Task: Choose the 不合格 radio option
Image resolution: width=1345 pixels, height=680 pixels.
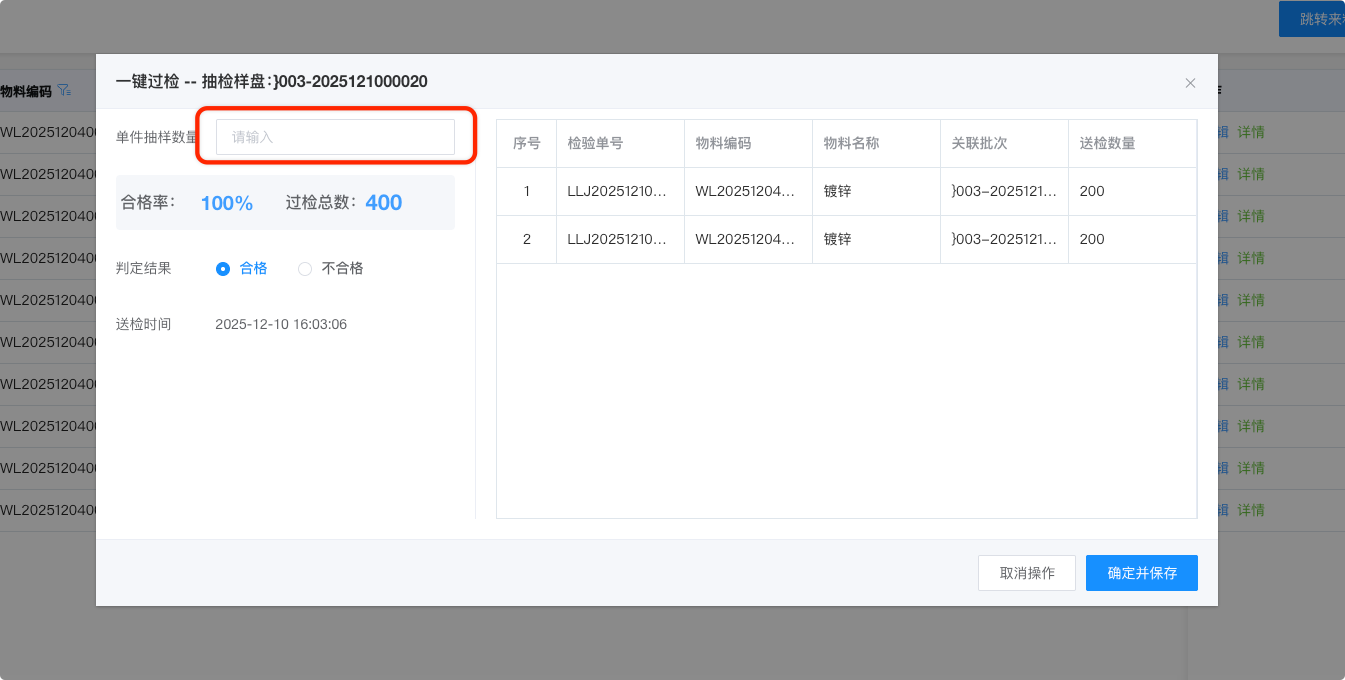Action: [x=305, y=268]
